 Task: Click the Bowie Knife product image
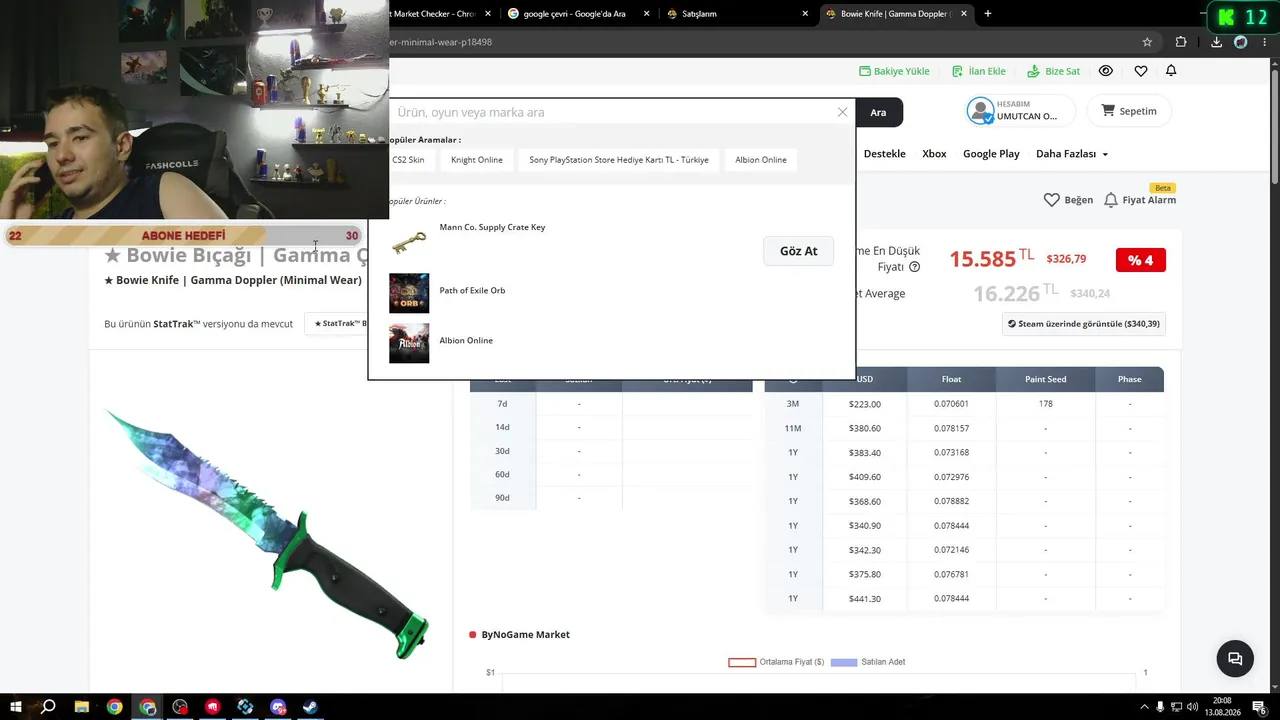[268, 534]
